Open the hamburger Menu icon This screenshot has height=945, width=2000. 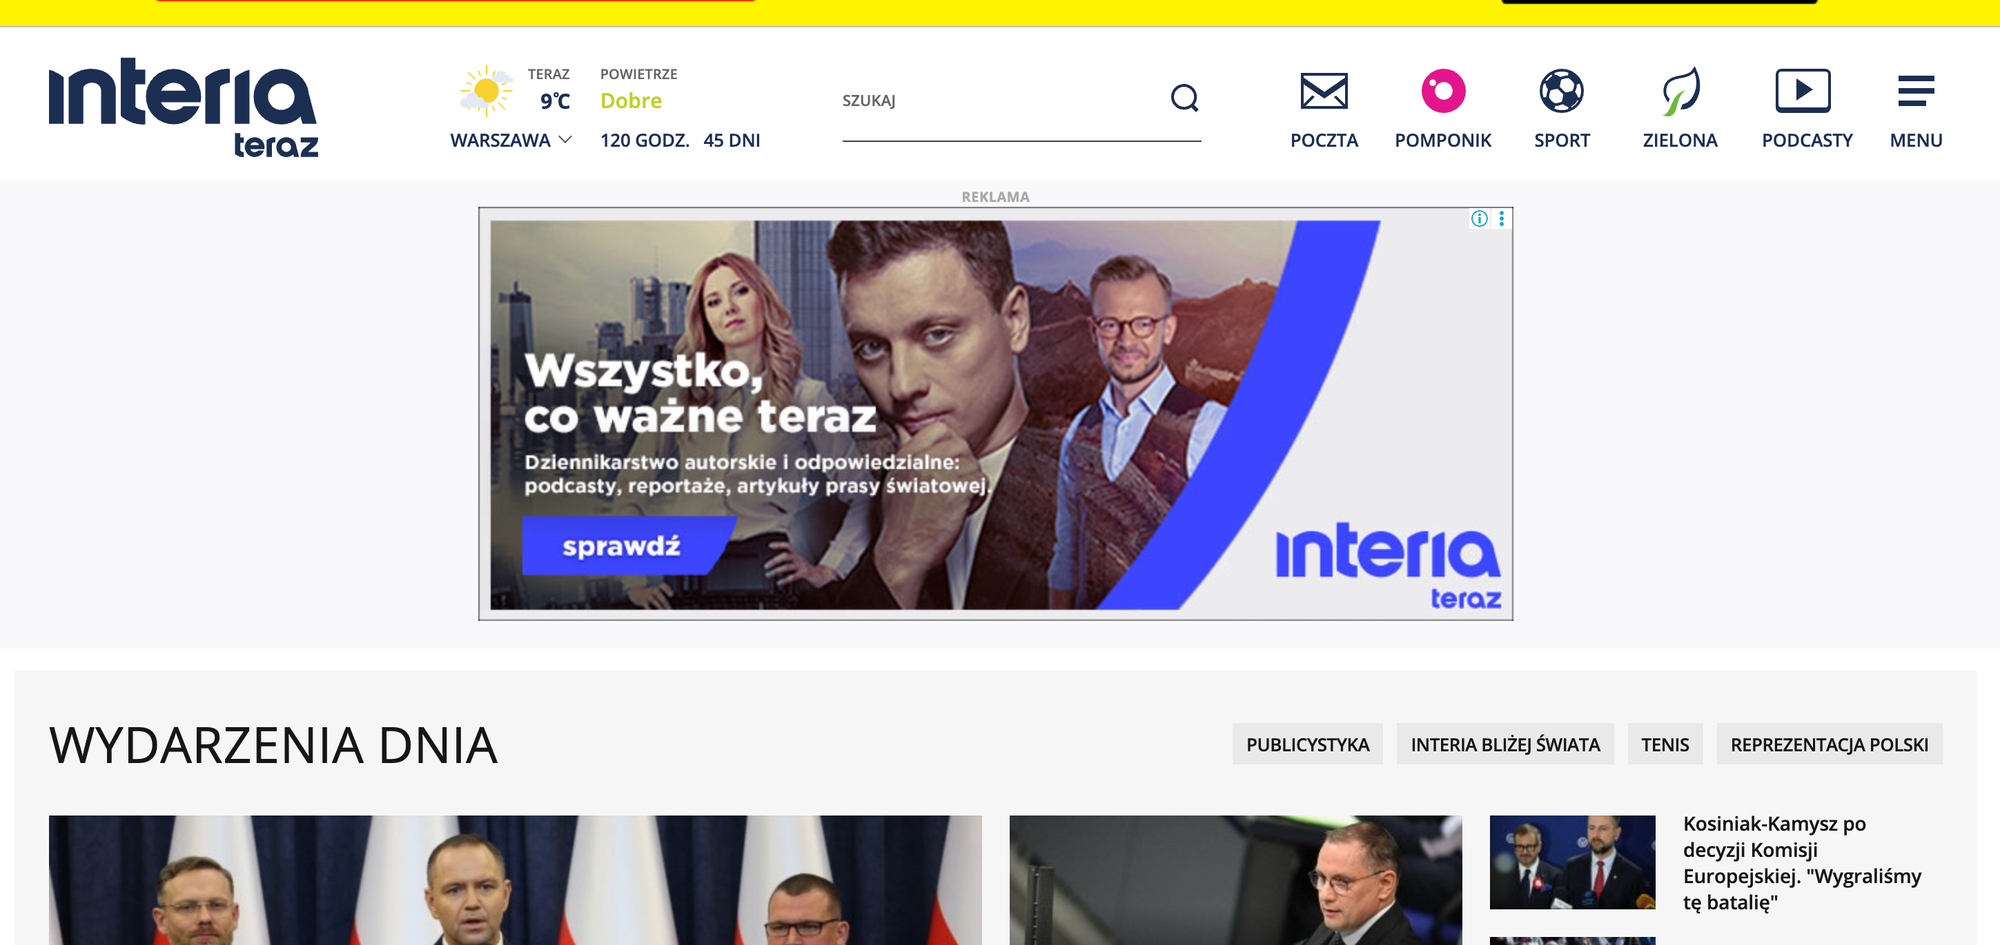tap(1916, 91)
